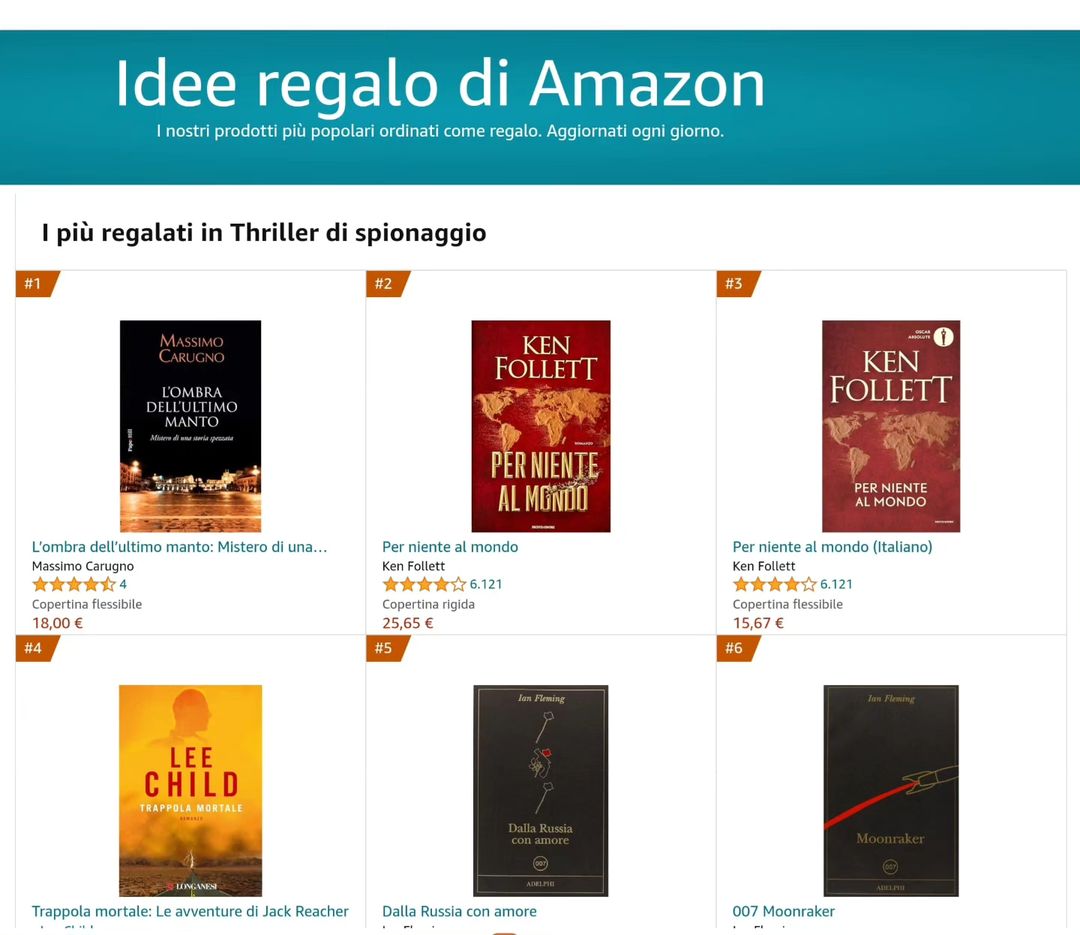Click the title link L'ombra dell'ultimo manto
Viewport: 1080px width, 935px height.
click(x=179, y=547)
